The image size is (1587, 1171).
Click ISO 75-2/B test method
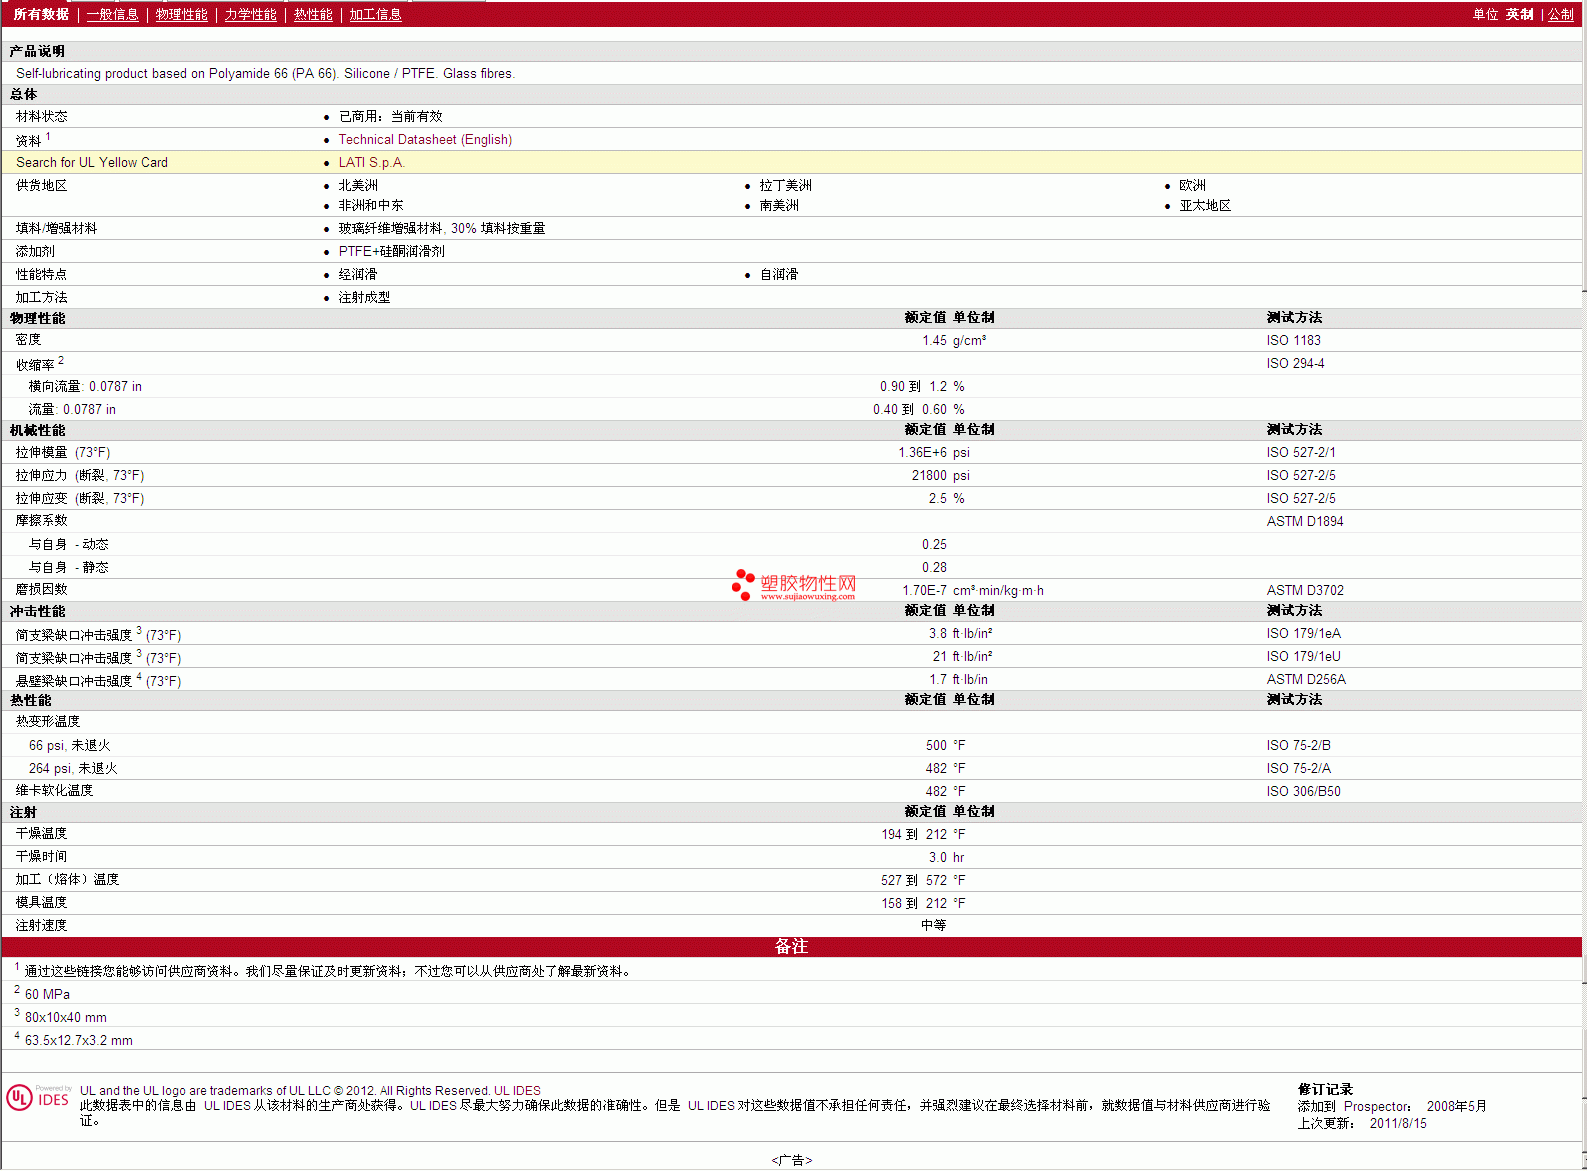tap(1298, 746)
